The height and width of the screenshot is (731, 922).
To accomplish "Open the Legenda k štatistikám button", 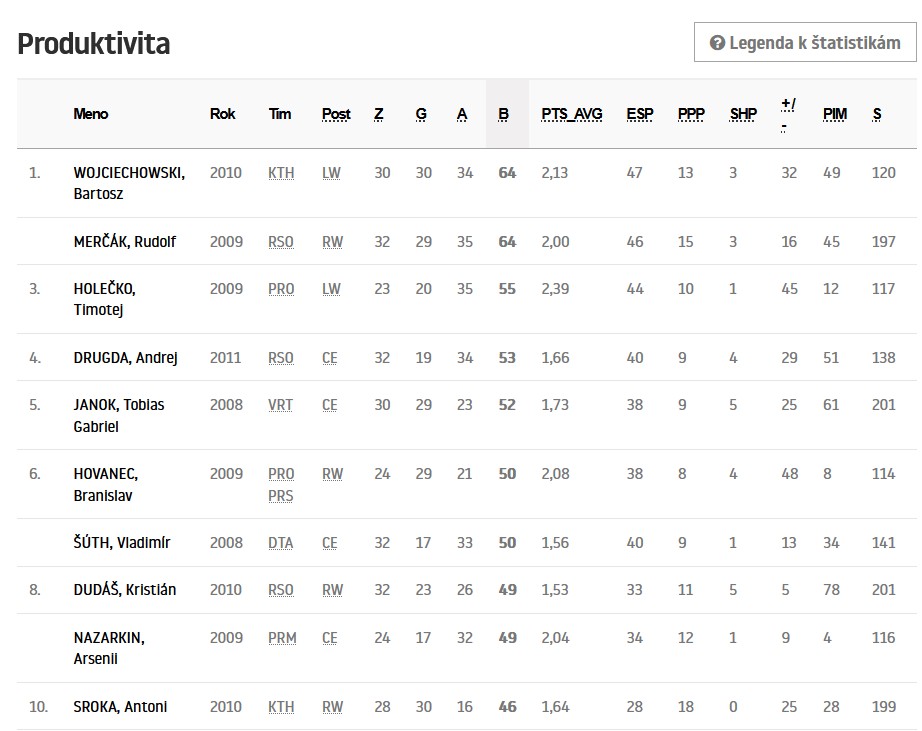I will point(804,43).
